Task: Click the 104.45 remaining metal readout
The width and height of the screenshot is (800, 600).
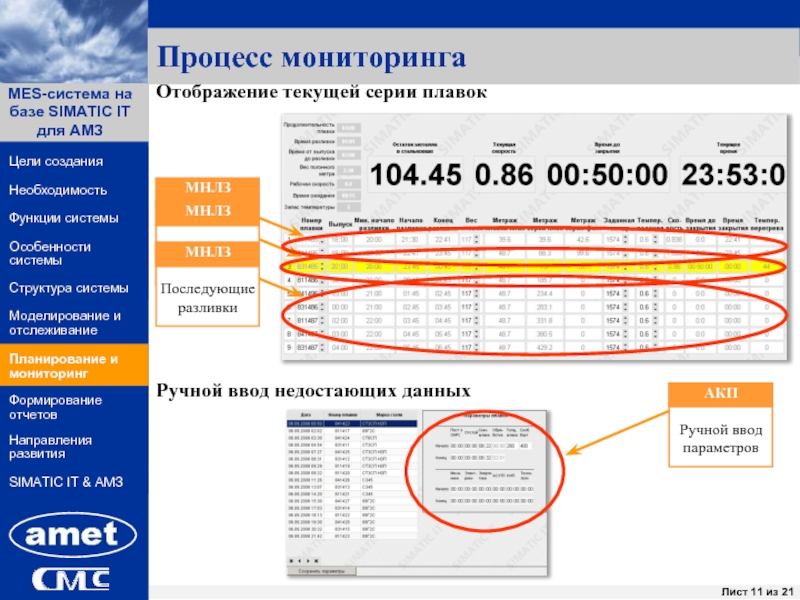Action: click(x=415, y=174)
